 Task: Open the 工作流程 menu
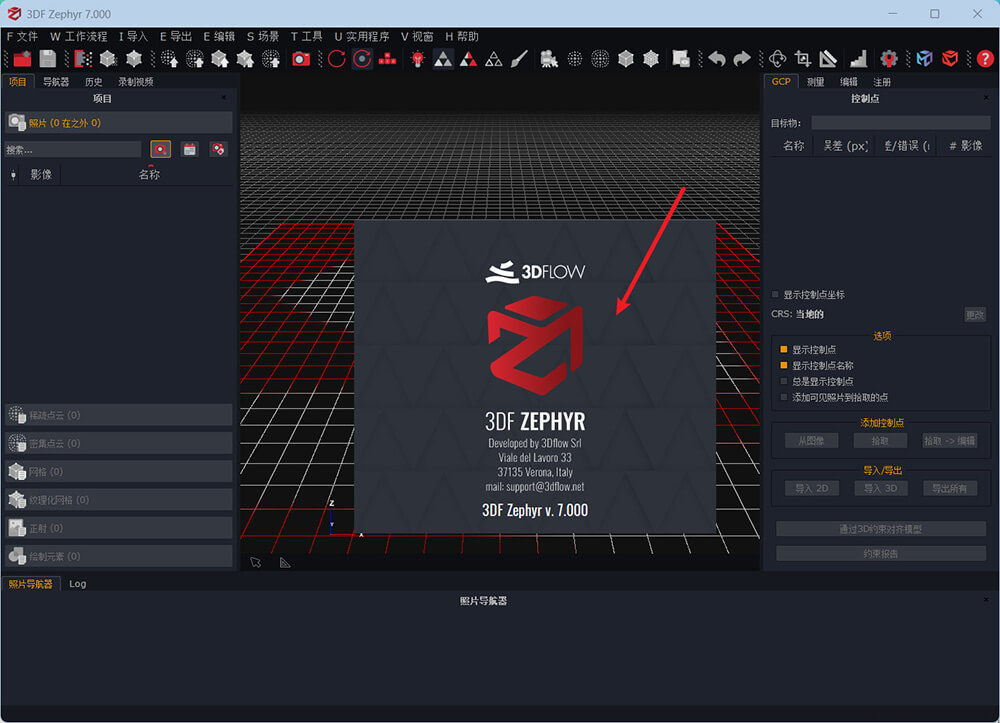coord(78,36)
